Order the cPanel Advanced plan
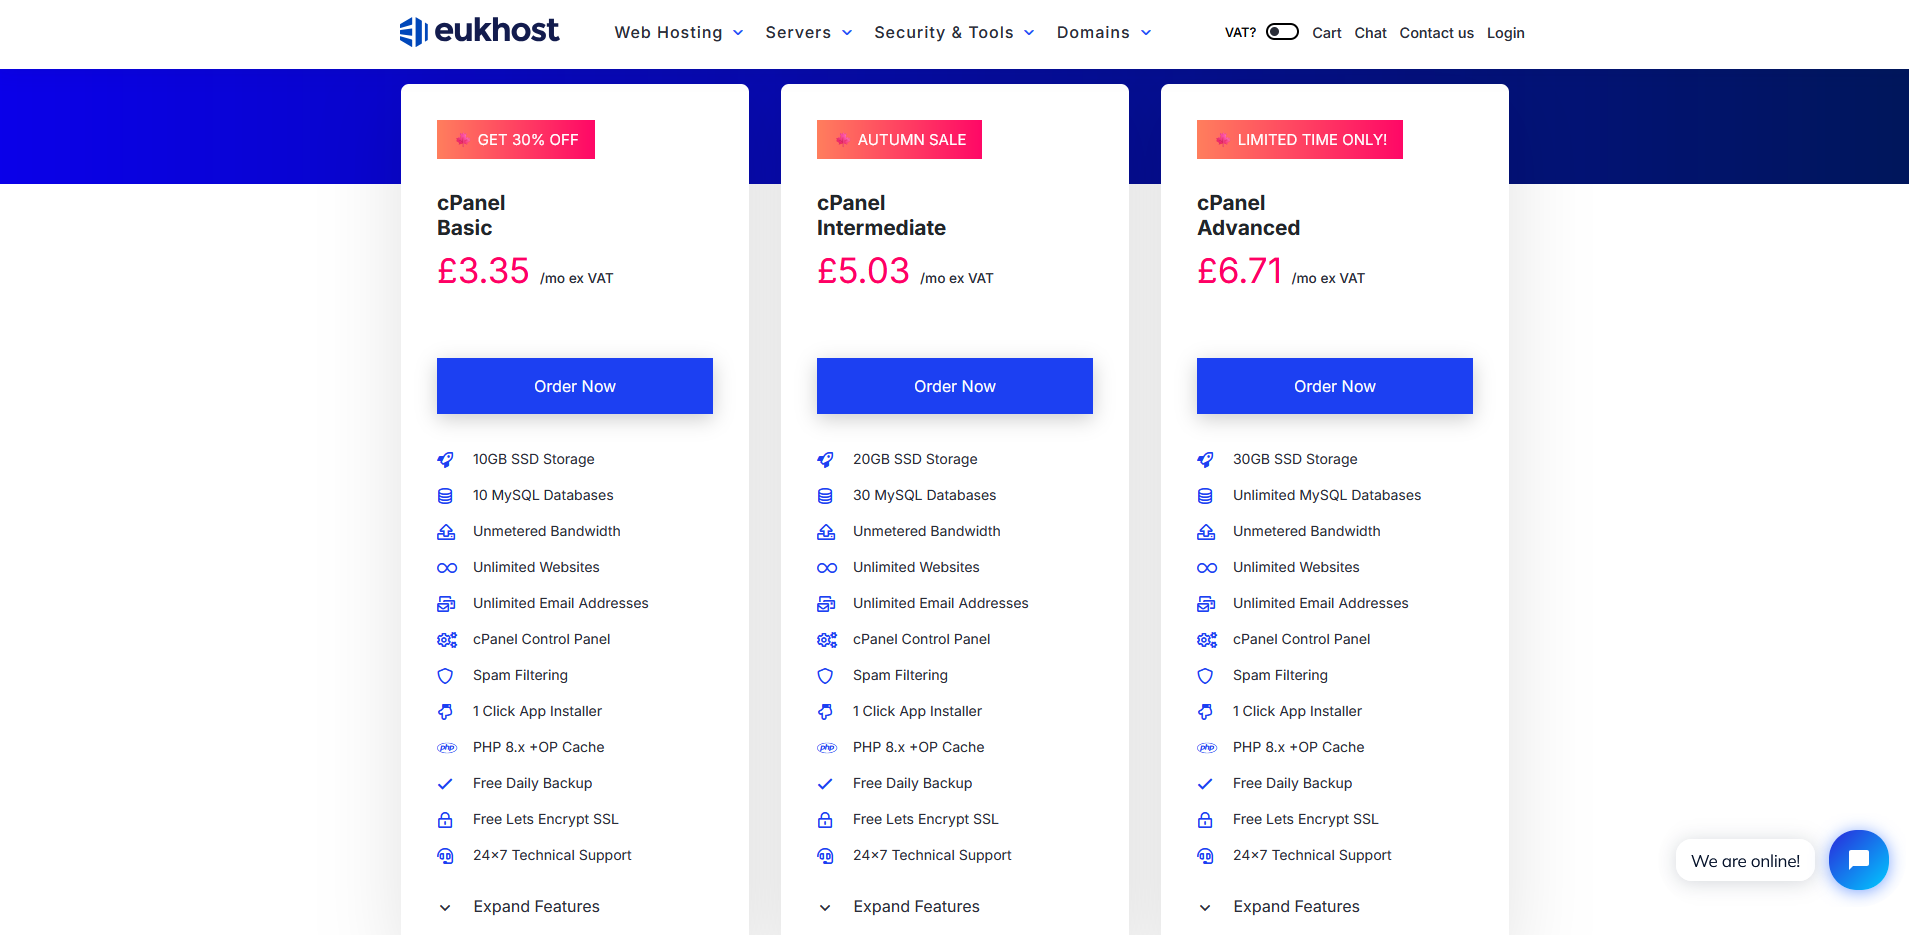1909x935 pixels. [1334, 386]
